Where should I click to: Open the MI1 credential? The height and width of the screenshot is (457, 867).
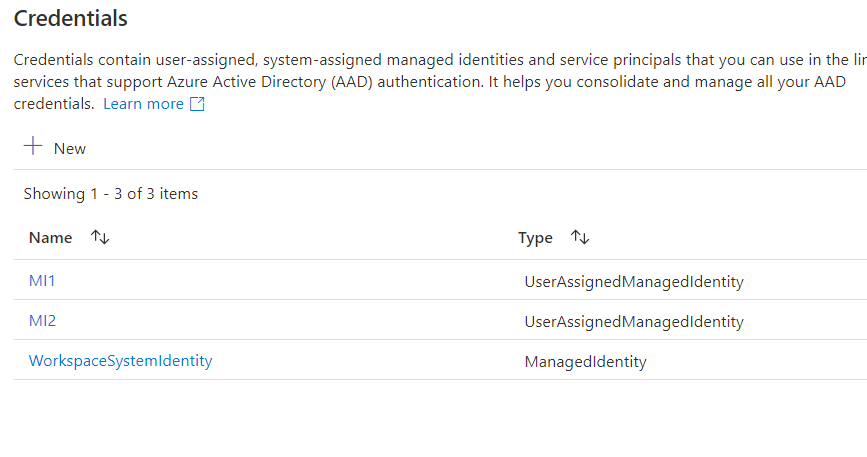click(x=42, y=281)
